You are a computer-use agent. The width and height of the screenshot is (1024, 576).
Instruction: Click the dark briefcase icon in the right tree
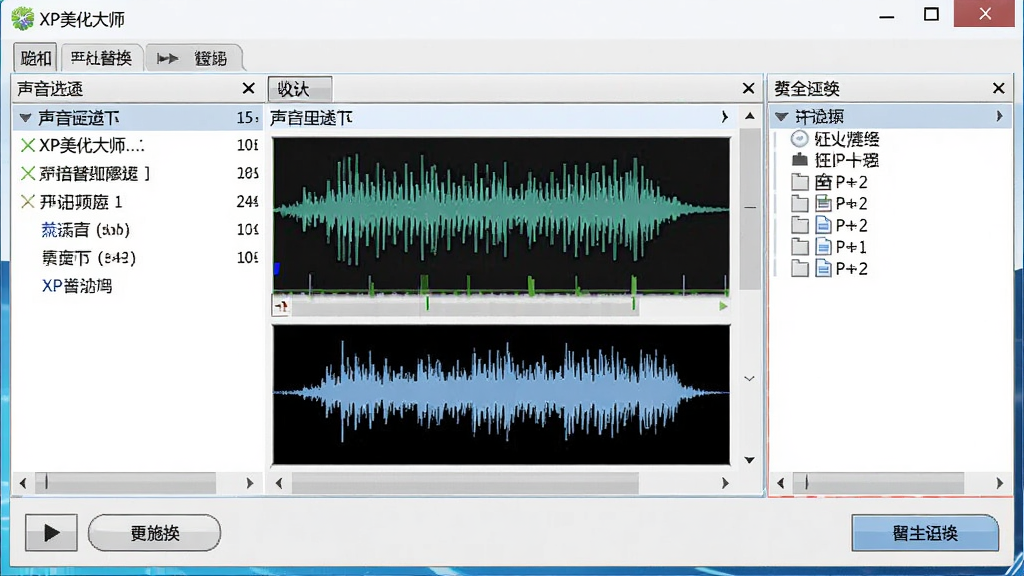point(799,160)
